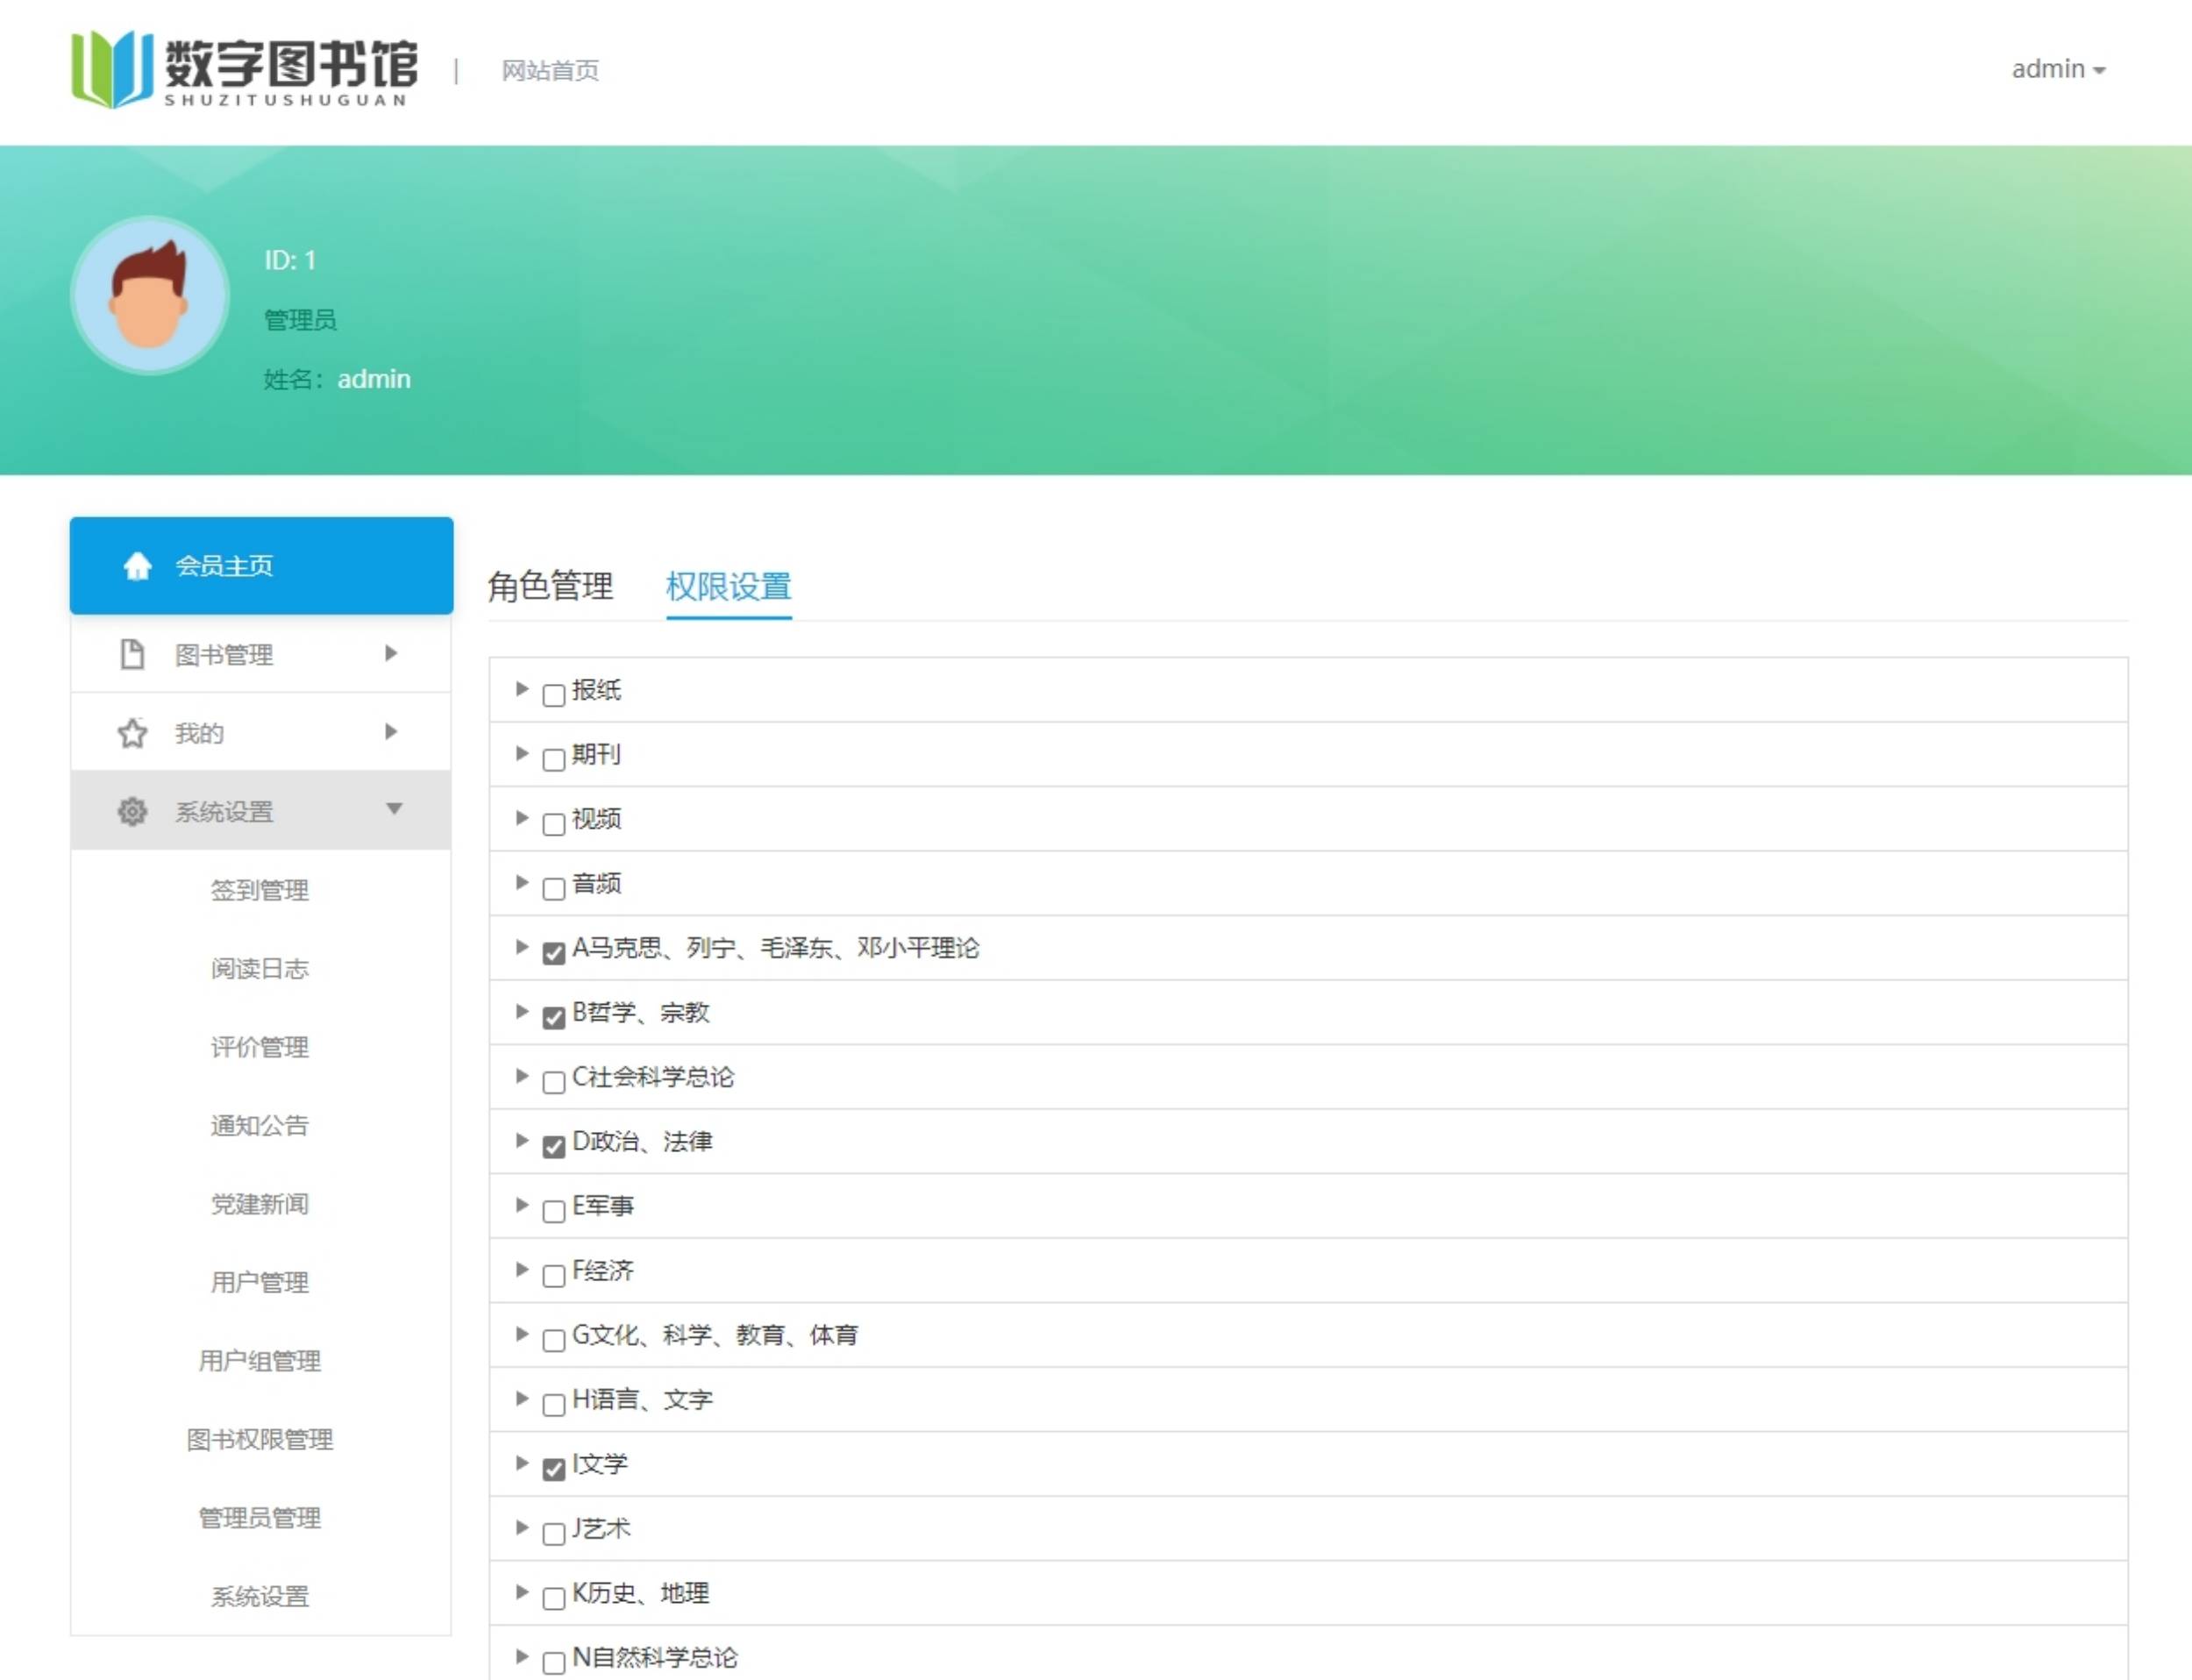Uncheck the I文学 checkbox
This screenshot has width=2192, height=1680.
(x=553, y=1468)
